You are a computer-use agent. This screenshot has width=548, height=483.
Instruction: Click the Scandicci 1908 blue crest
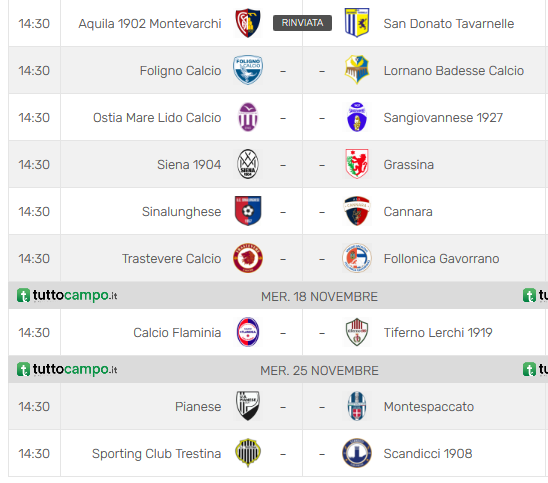coord(356,453)
